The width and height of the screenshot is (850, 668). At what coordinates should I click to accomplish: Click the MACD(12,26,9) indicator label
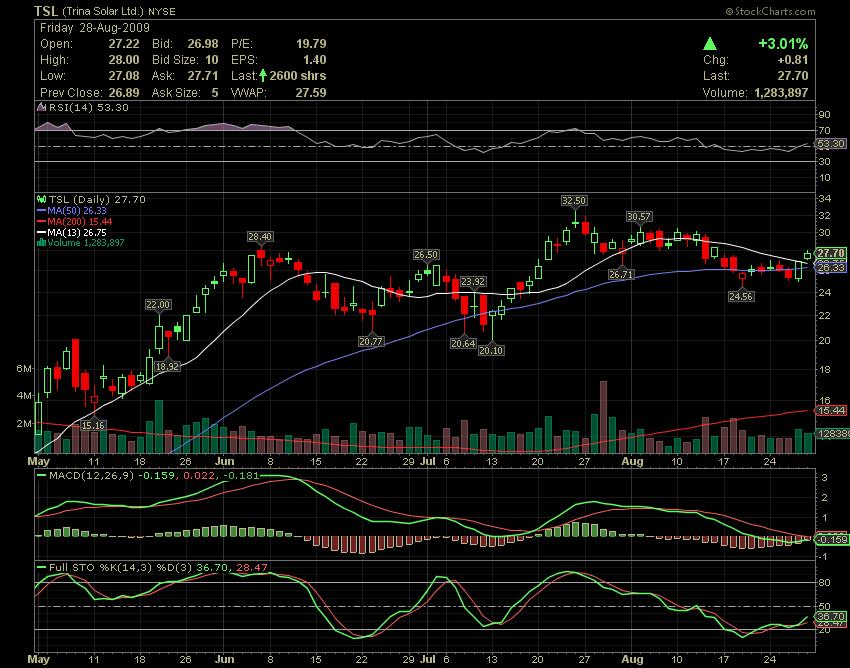(x=92, y=476)
